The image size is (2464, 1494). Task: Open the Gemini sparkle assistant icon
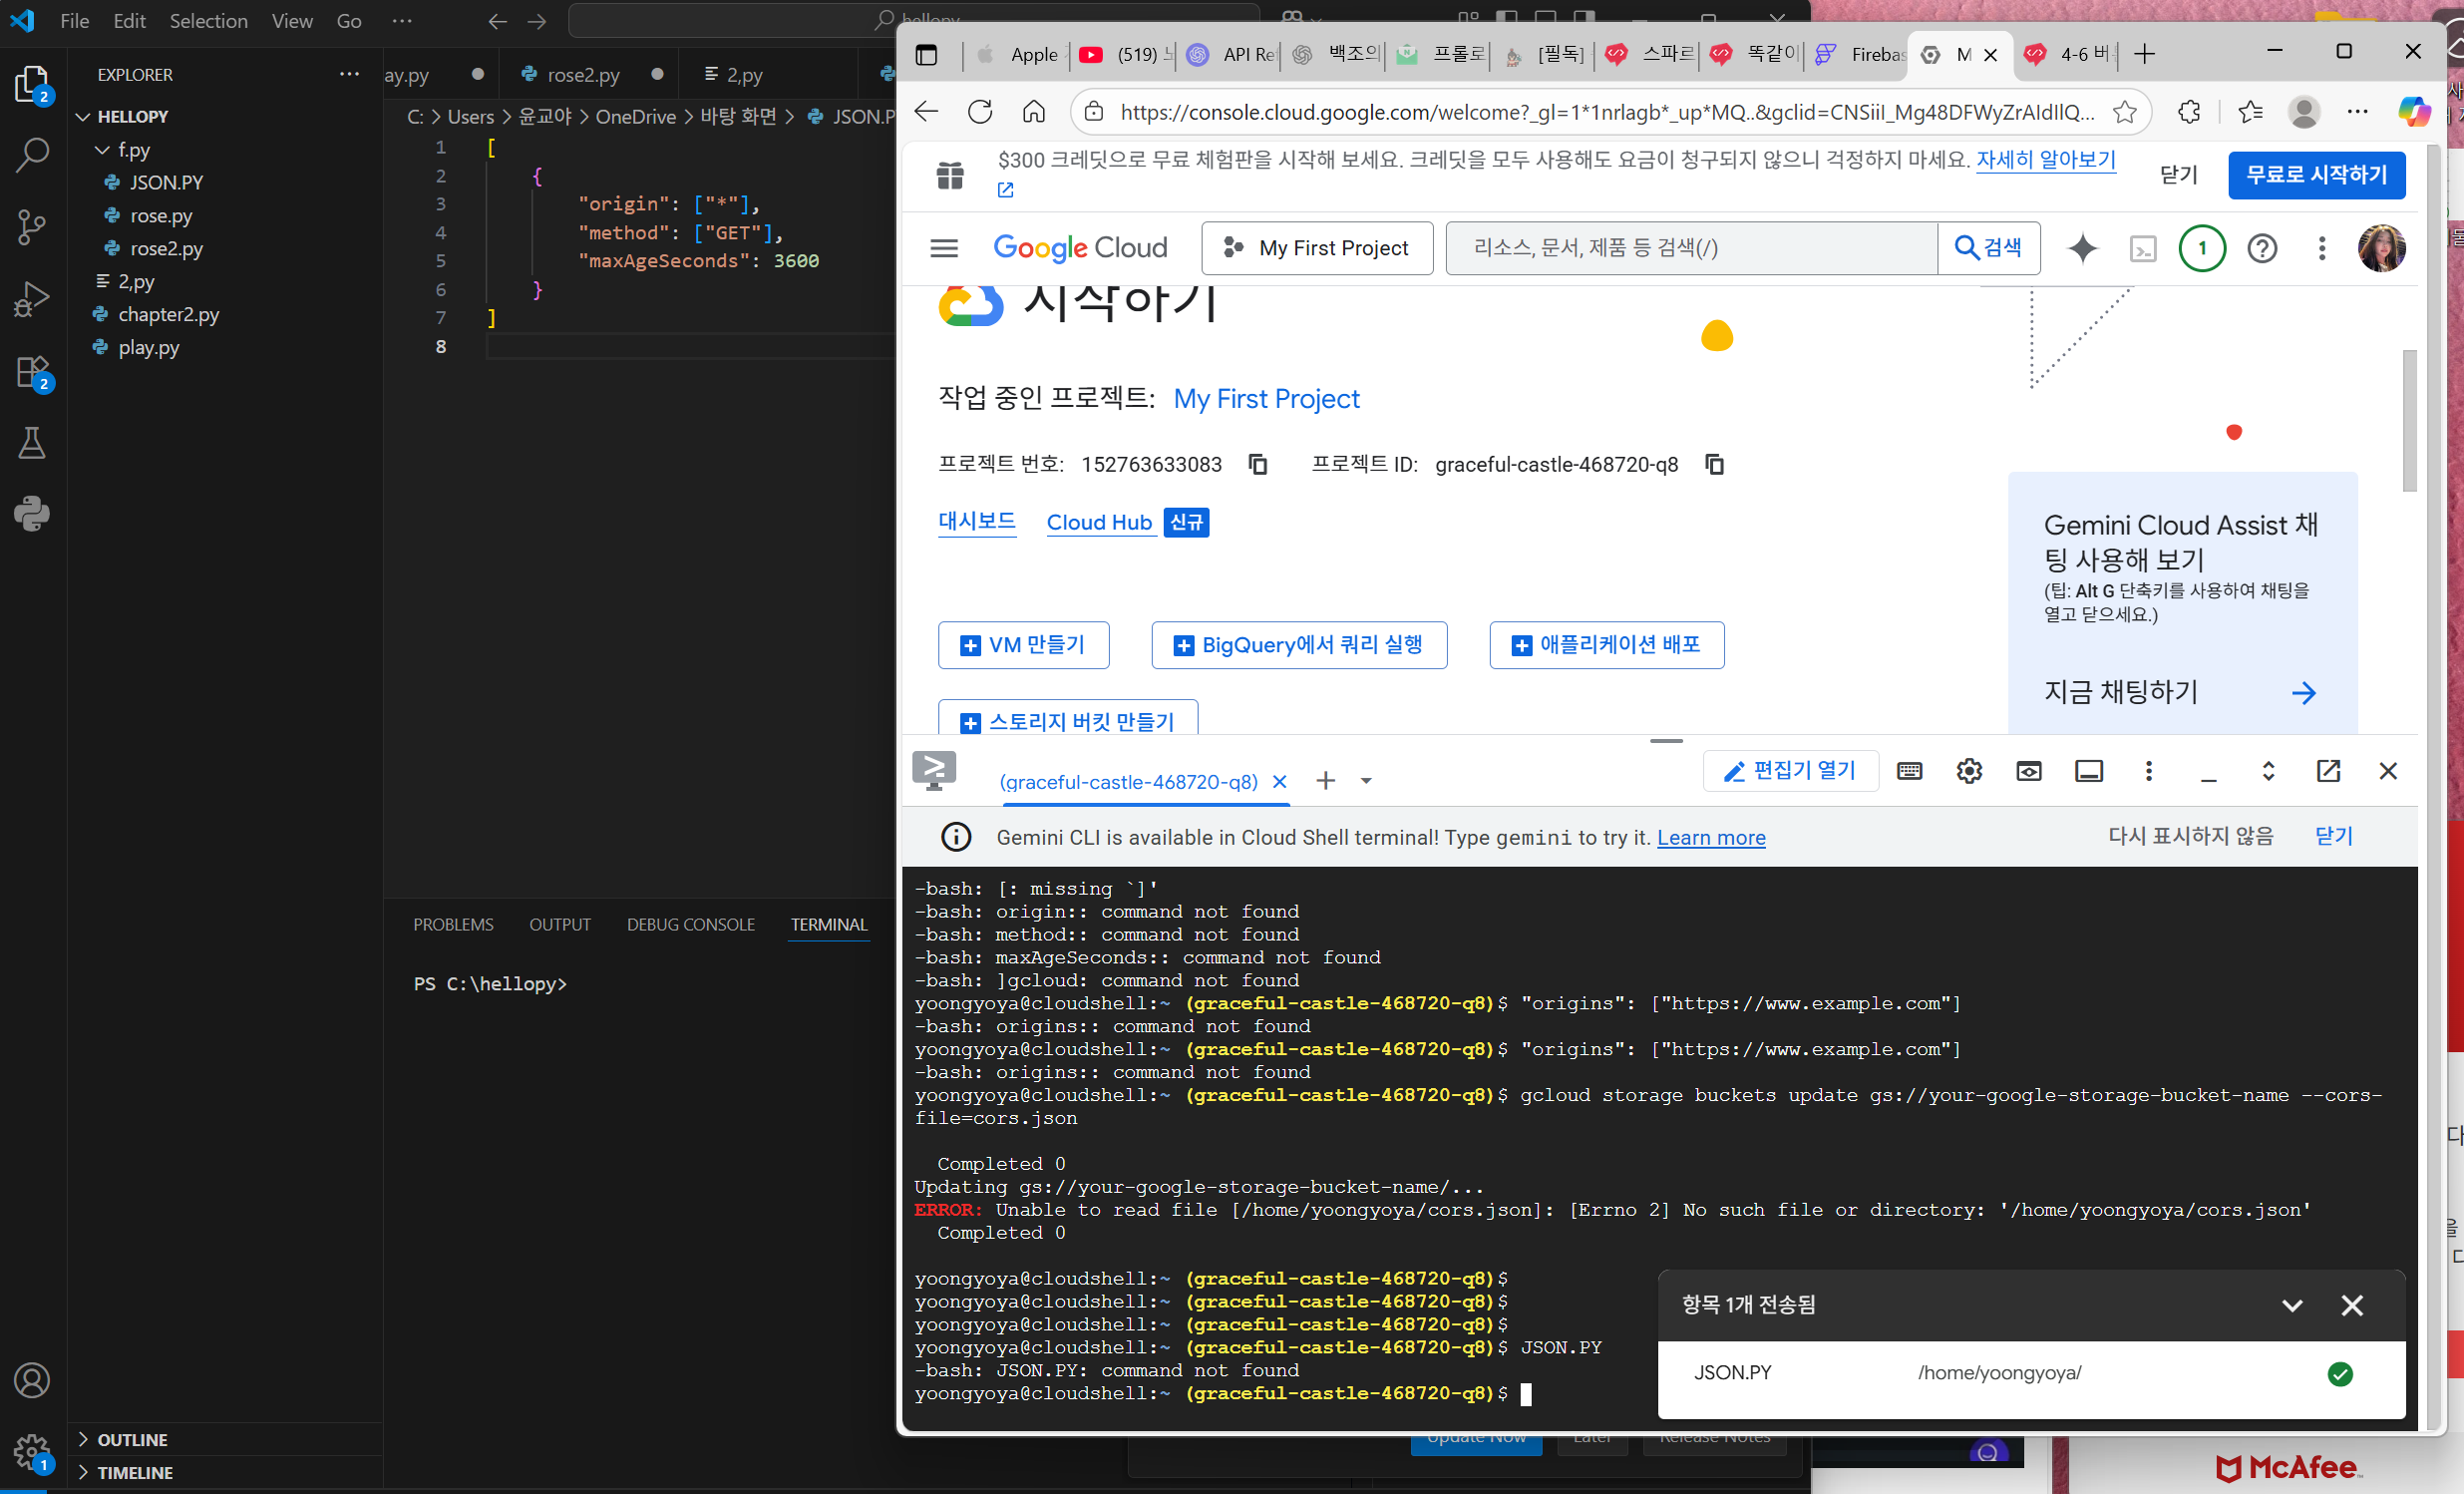(2083, 248)
